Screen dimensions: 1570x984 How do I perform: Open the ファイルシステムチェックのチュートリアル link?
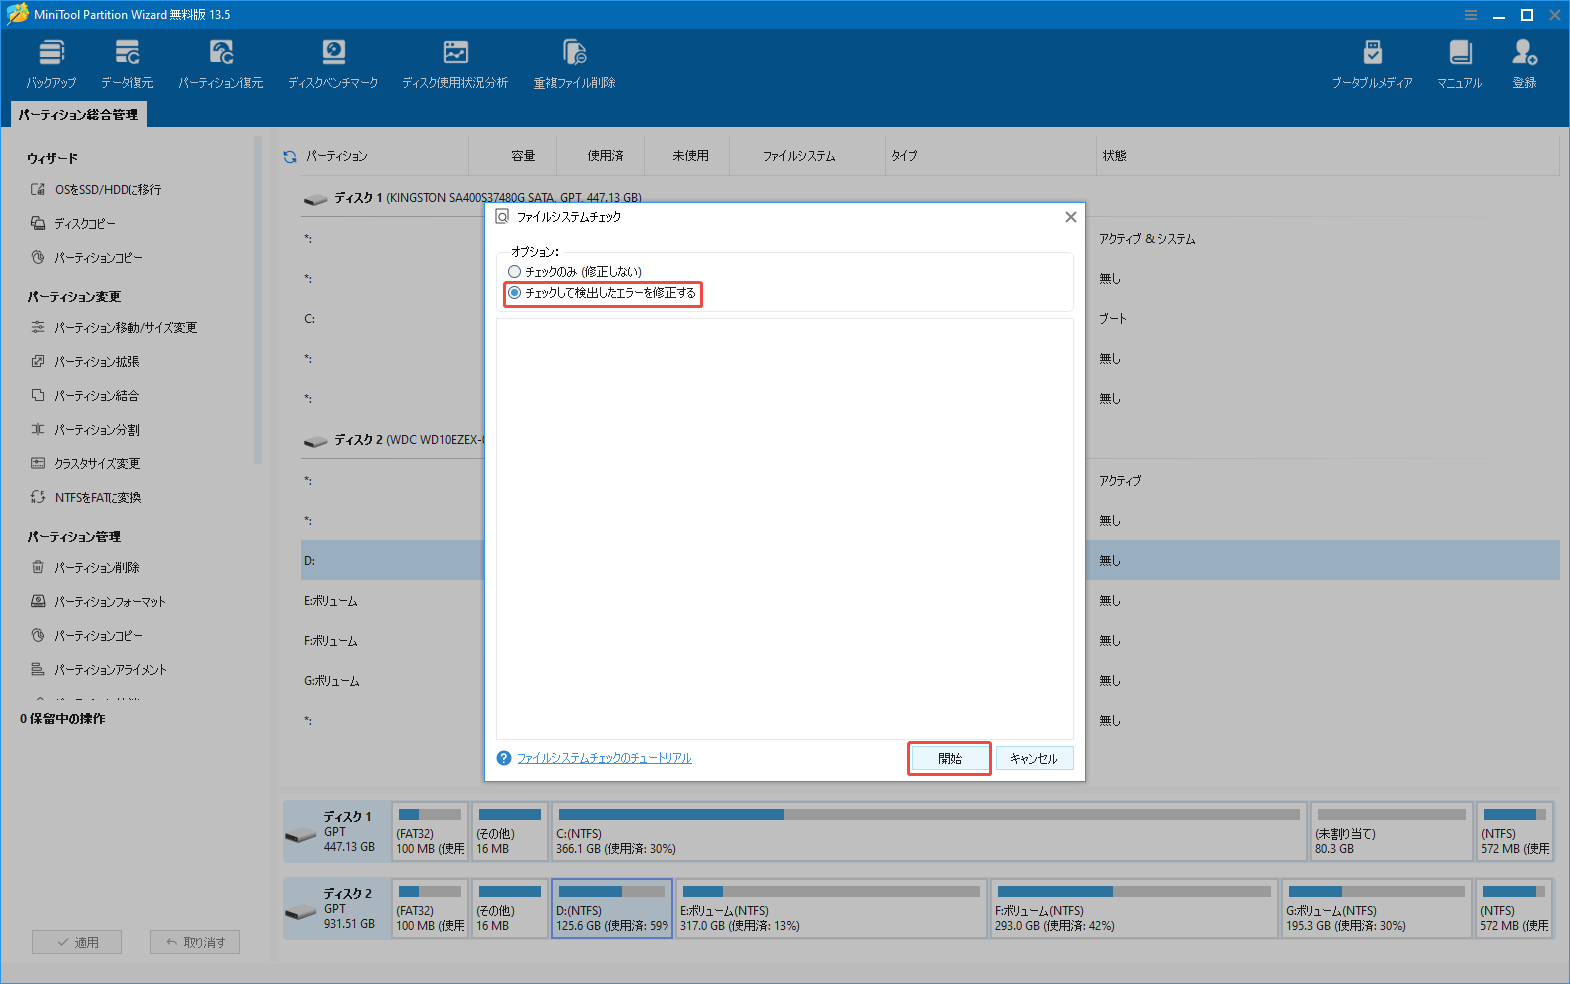604,758
